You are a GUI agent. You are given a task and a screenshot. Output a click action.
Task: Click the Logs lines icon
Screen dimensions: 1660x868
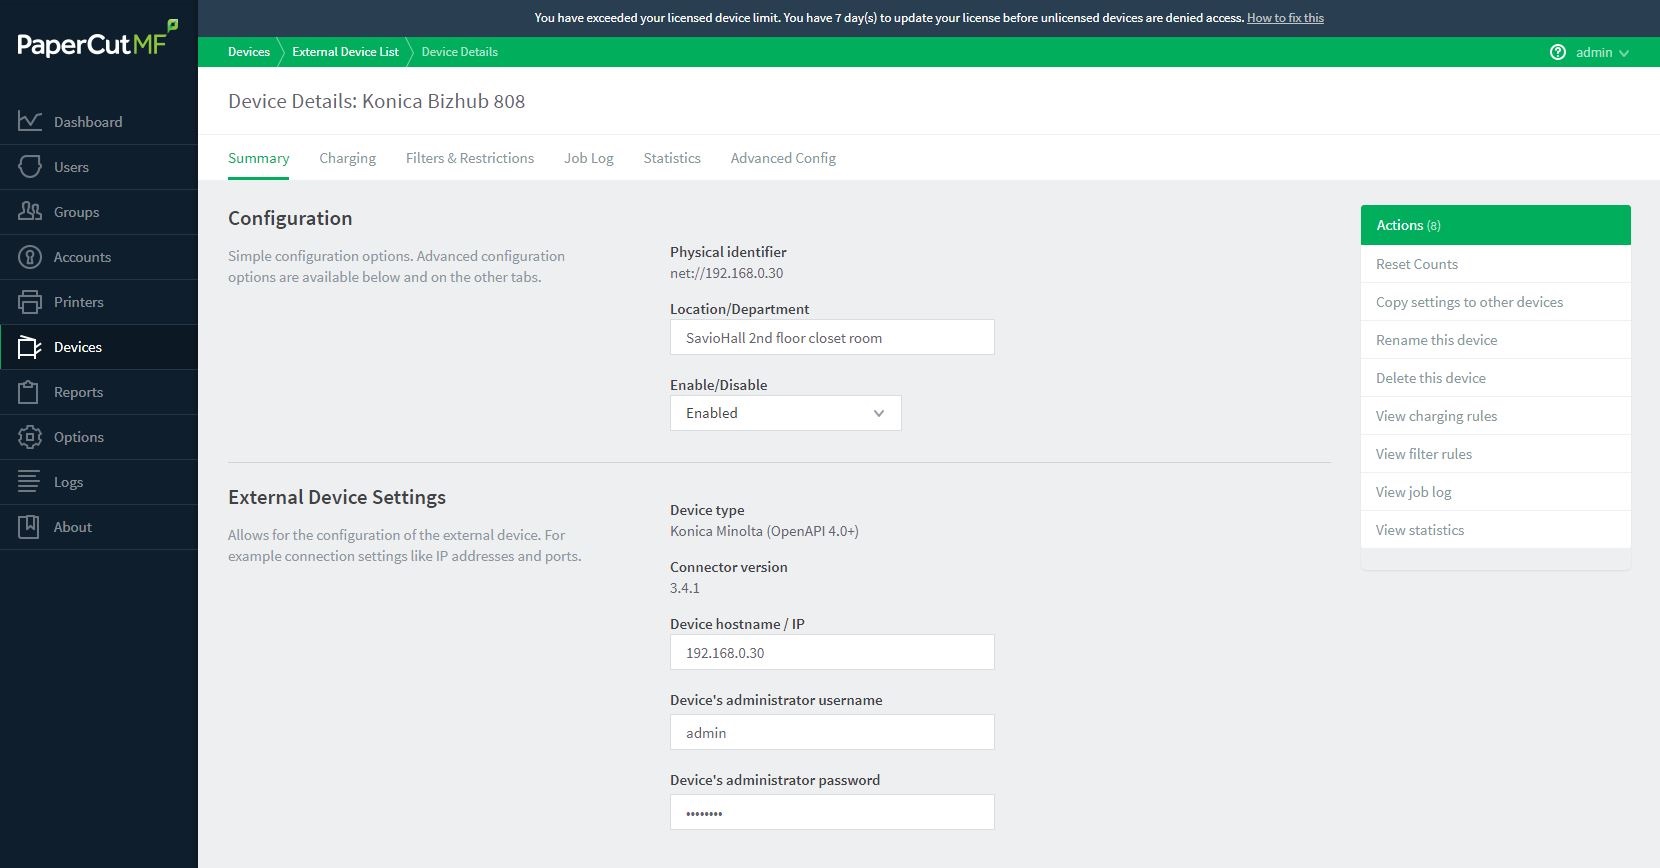click(x=30, y=481)
